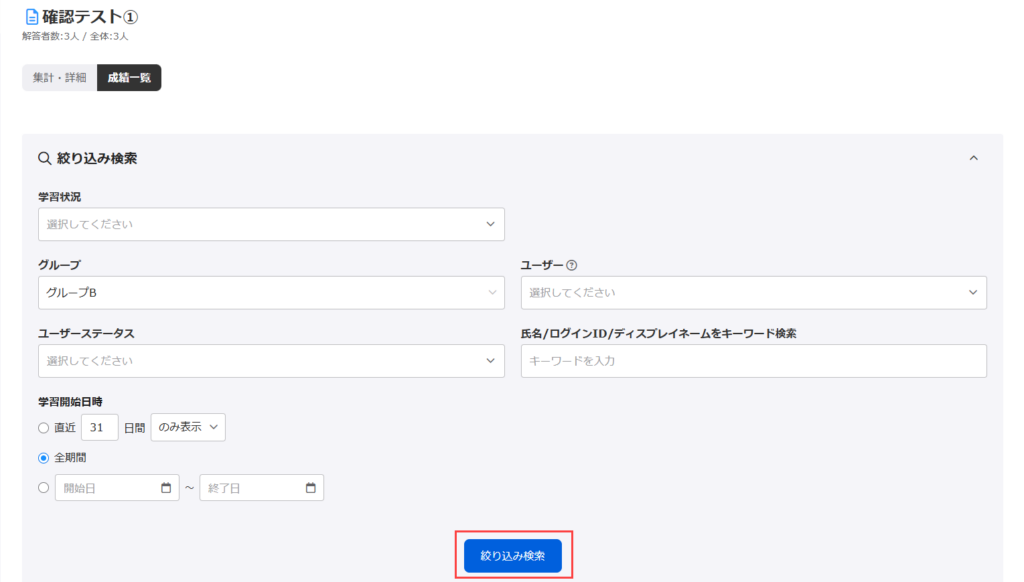Click the keyword search input field
Screen dimensions: 1024x582
(x=754, y=361)
